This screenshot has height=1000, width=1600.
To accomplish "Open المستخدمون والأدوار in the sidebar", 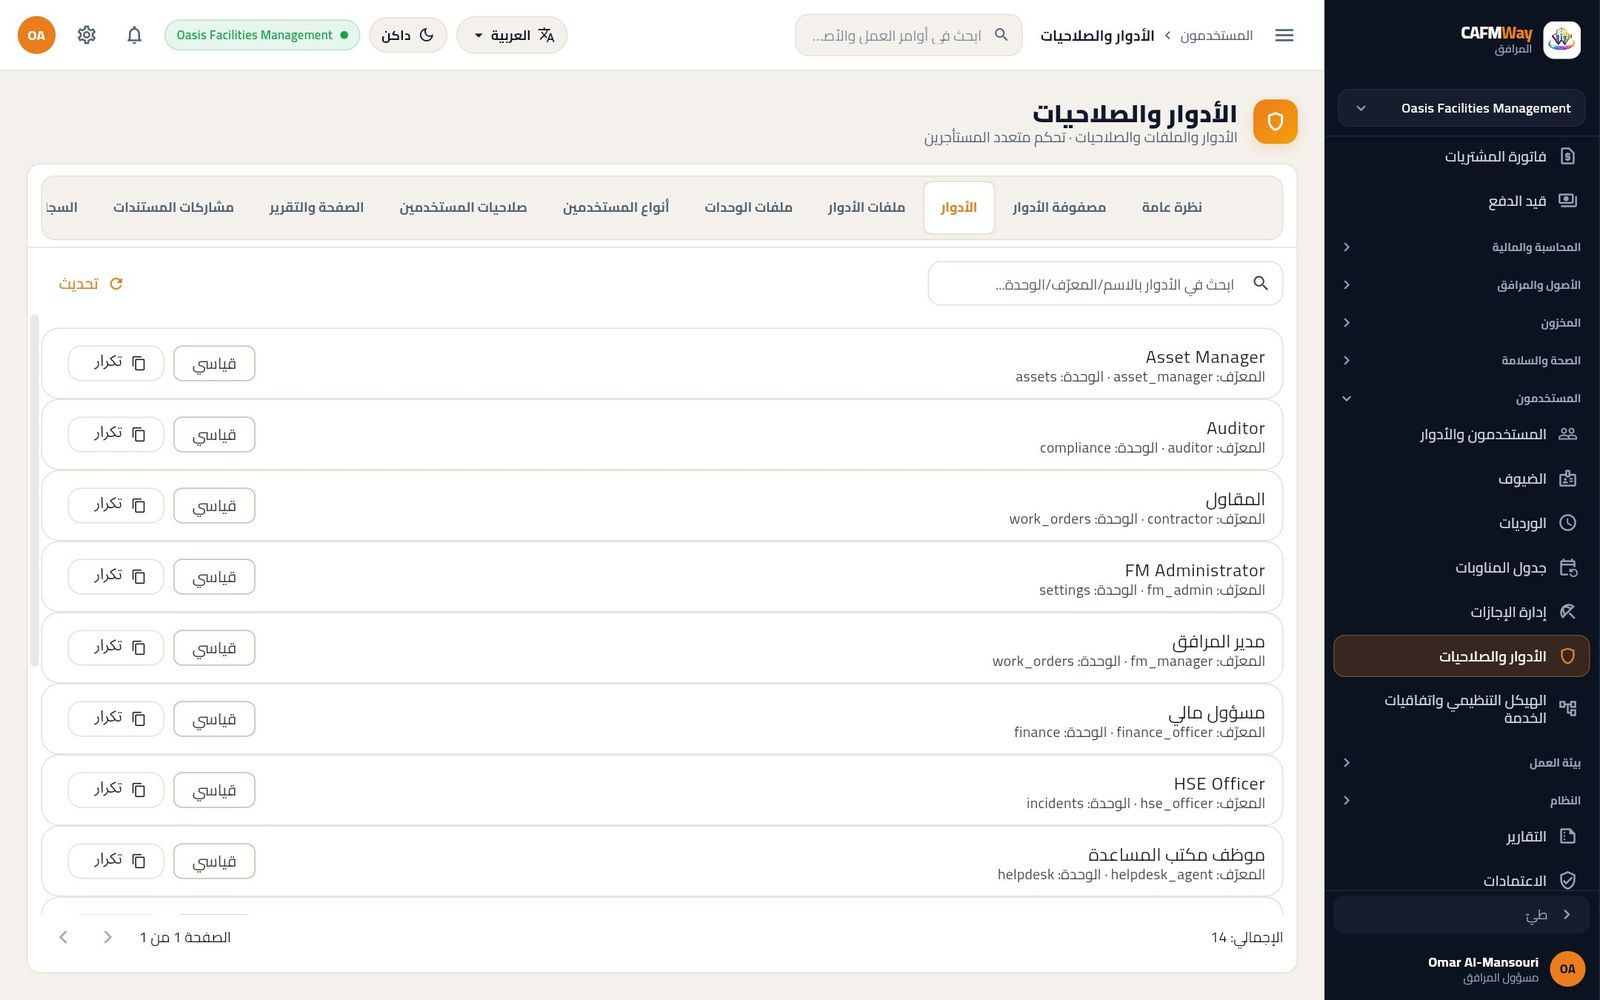I will click(x=1461, y=434).
